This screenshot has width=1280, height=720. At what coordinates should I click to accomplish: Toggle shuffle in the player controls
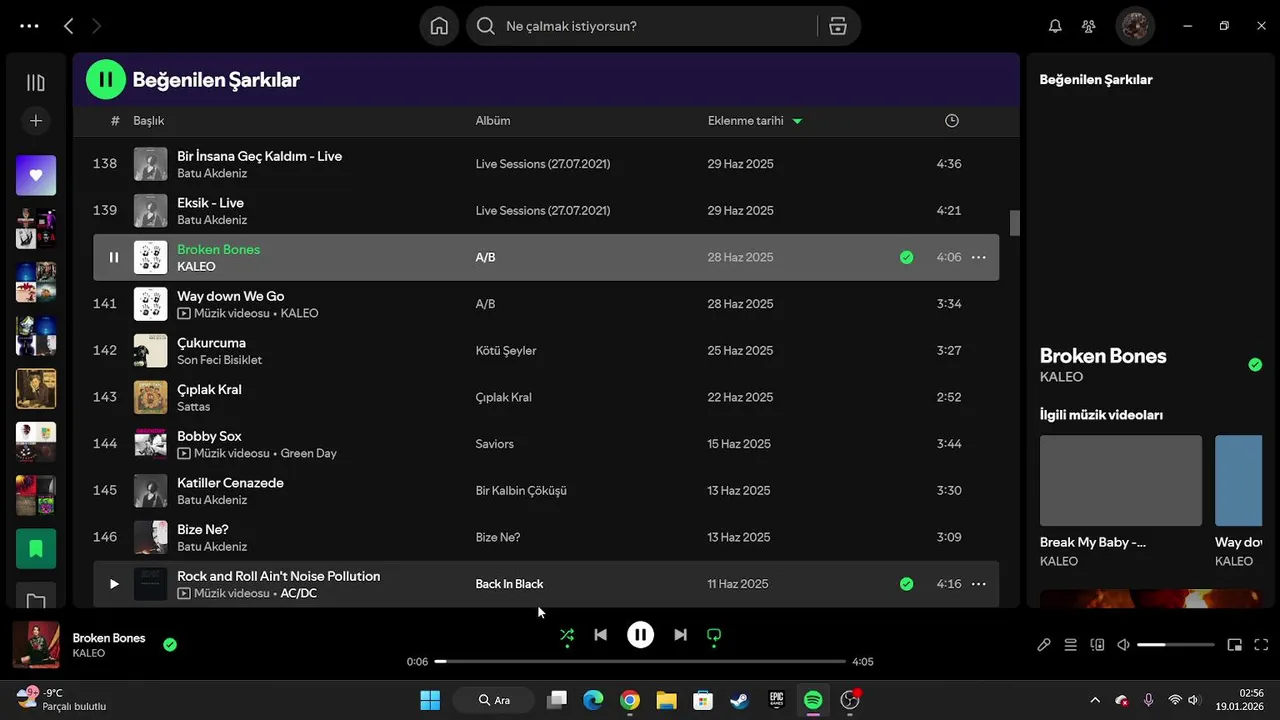coord(567,634)
